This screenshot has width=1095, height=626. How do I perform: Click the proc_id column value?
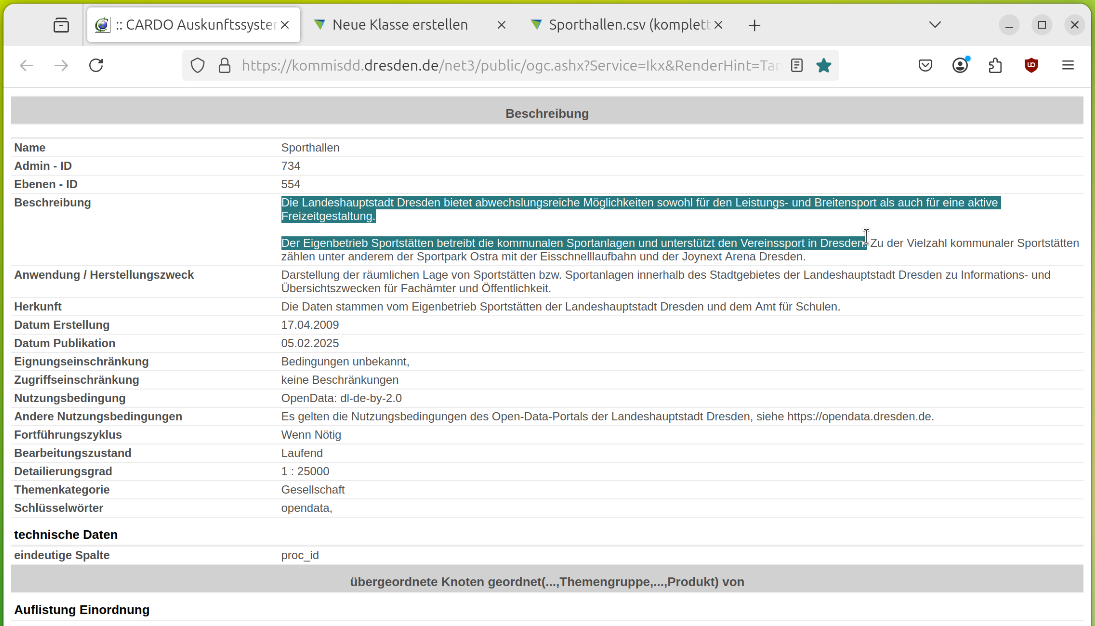300,555
